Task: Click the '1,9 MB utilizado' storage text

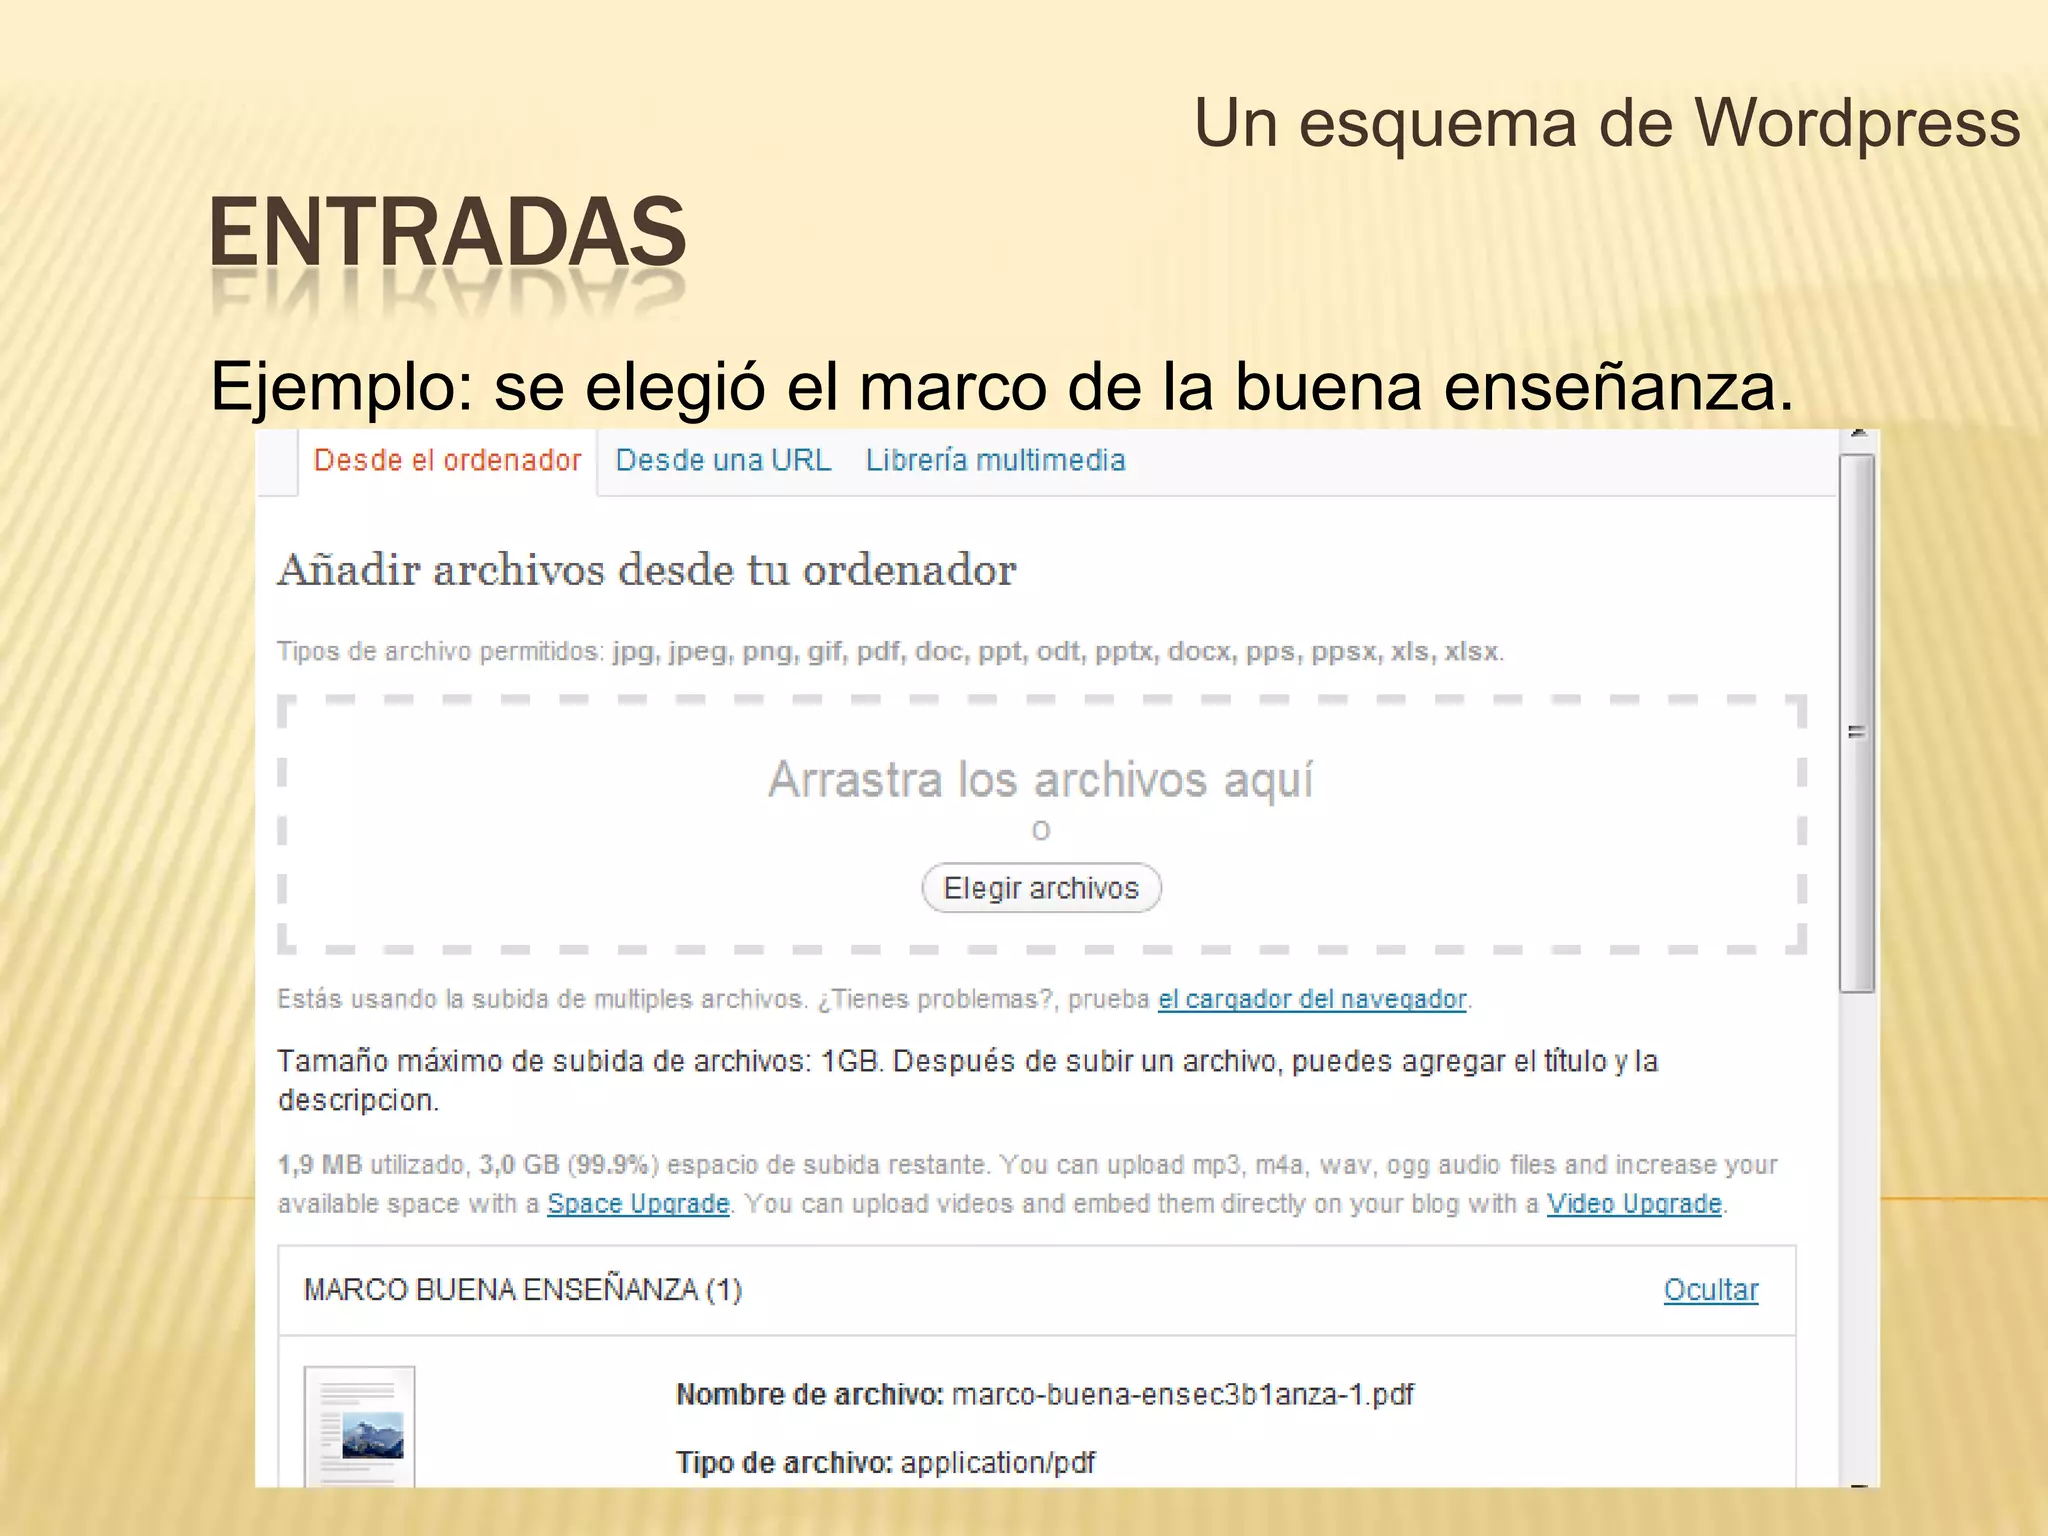Action: tap(371, 1165)
